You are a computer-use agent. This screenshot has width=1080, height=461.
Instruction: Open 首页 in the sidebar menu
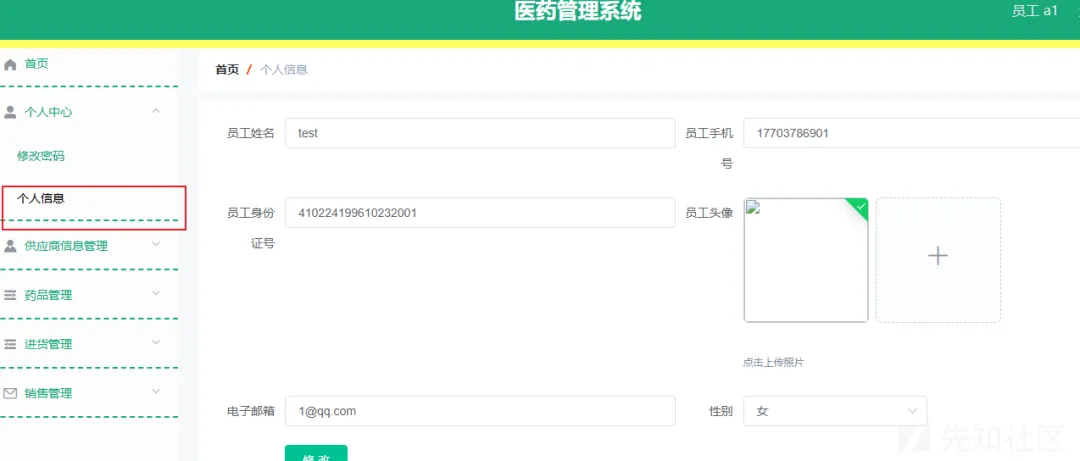[x=37, y=64]
